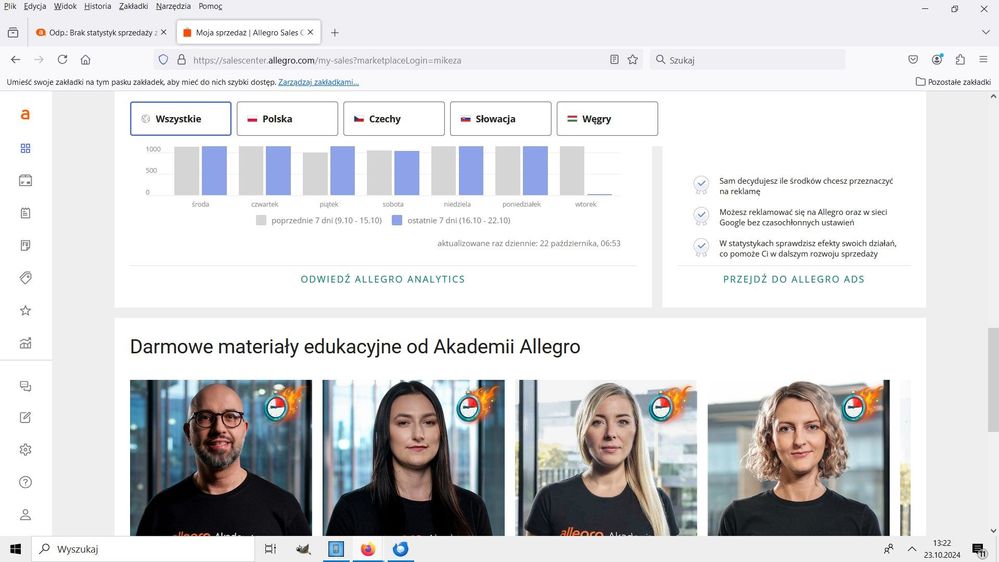
Task: Go back with browser back arrow
Action: 15,60
